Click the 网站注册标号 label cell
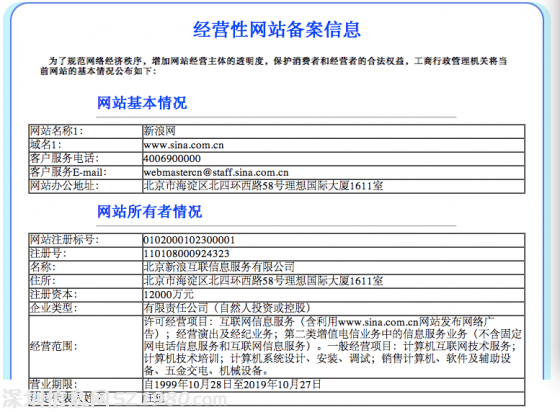 click(86, 240)
